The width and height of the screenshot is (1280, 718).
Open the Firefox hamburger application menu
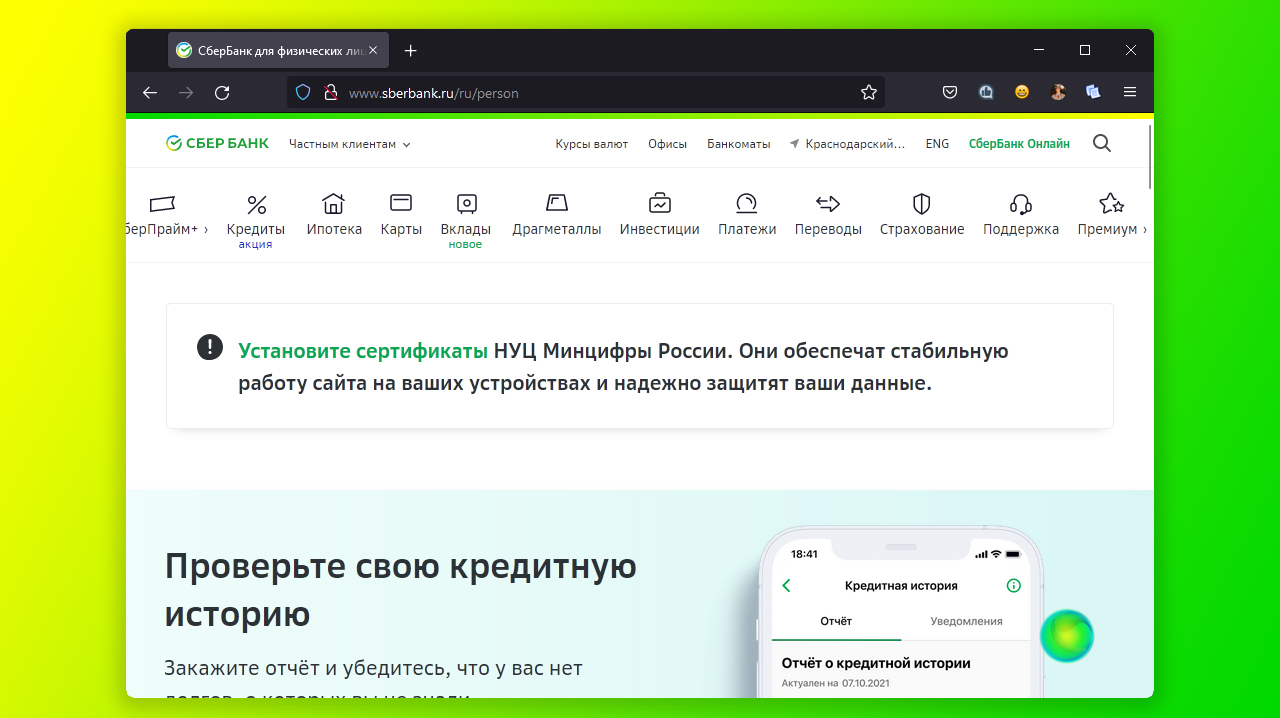1130,92
